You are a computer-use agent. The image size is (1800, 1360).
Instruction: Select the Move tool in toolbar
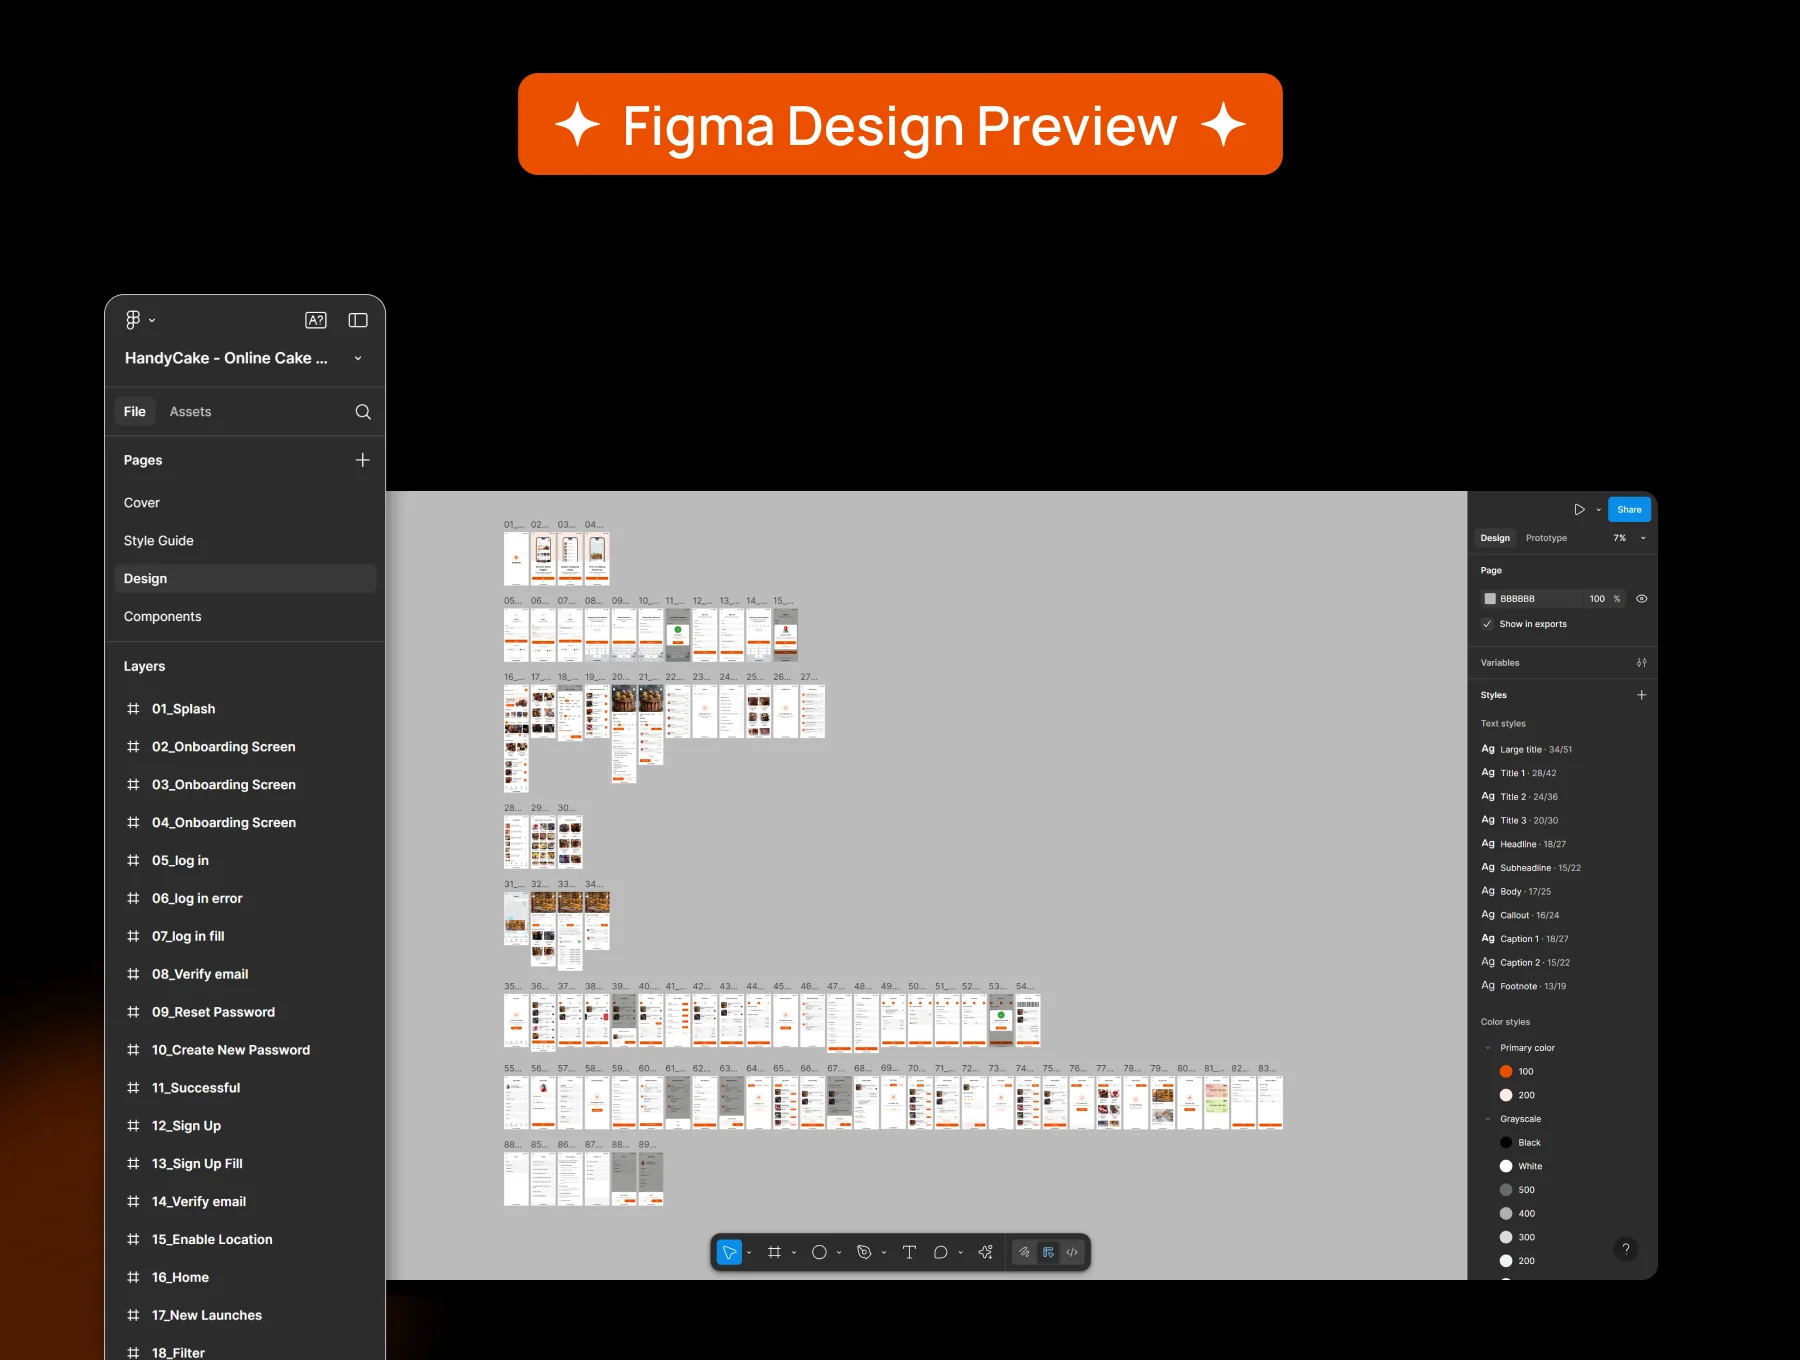[729, 1252]
